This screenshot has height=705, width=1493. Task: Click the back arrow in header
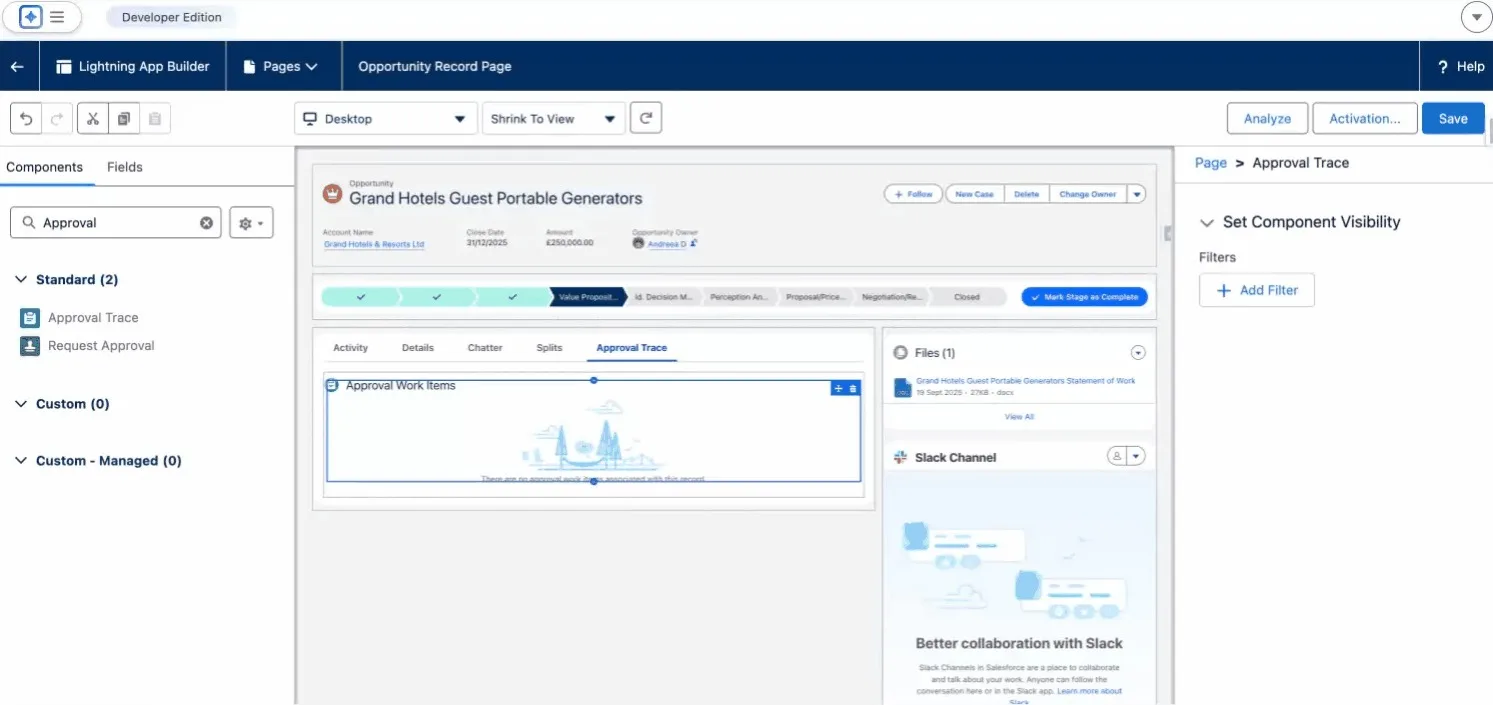pos(17,66)
